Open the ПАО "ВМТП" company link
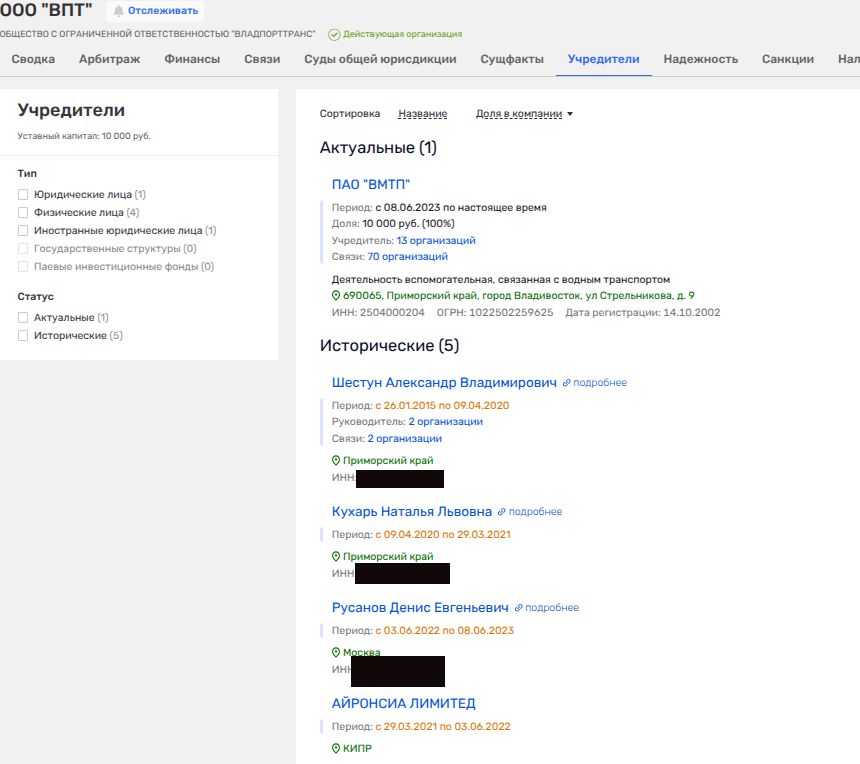This screenshot has width=860, height=764. pos(371,184)
